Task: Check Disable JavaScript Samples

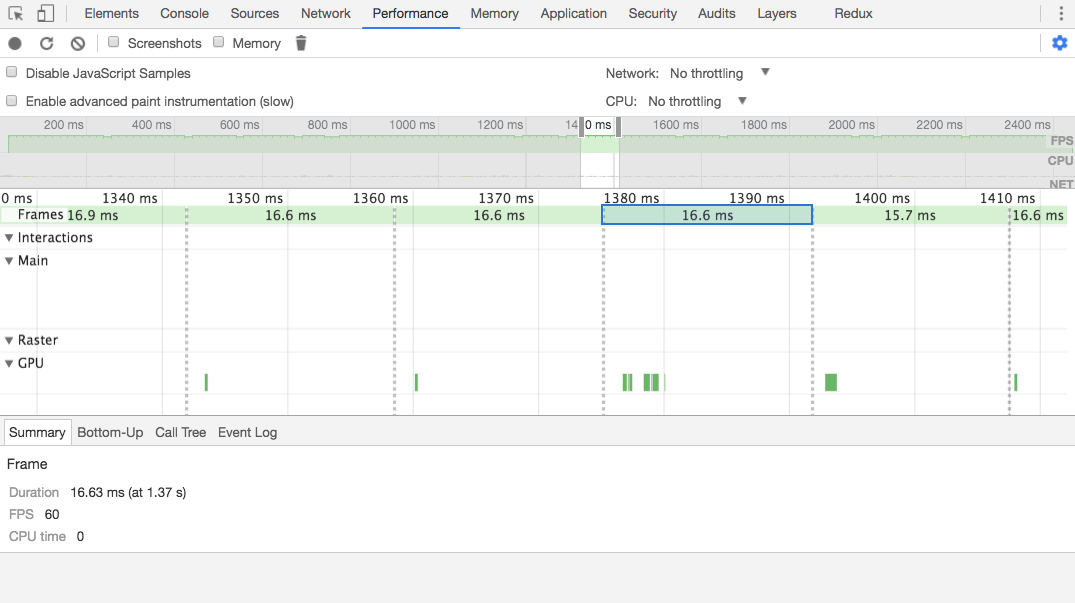Action: pos(12,72)
